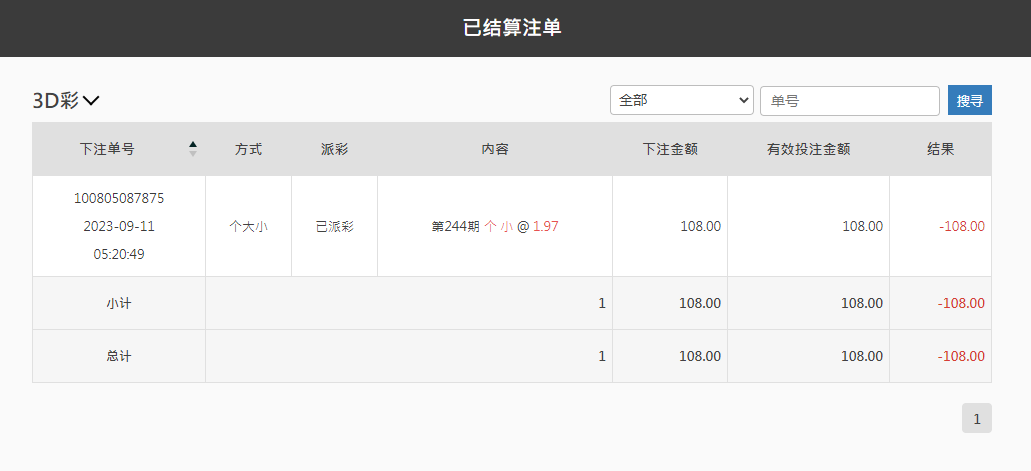Select bet order number 100805087875

coord(119,198)
